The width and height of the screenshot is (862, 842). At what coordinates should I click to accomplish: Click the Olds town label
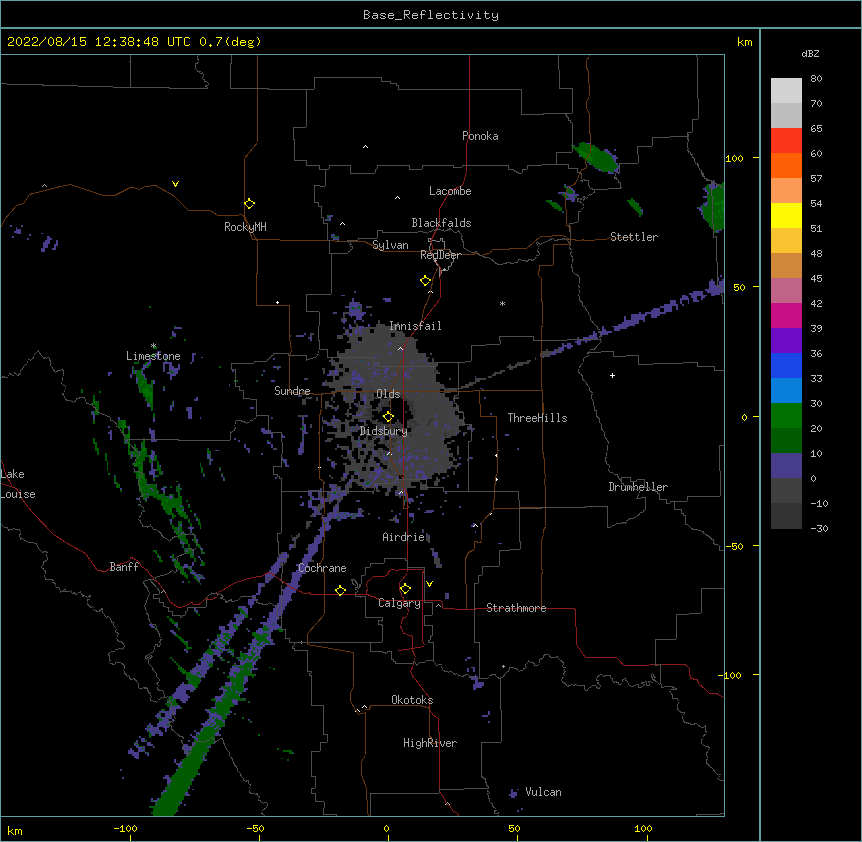pos(388,394)
